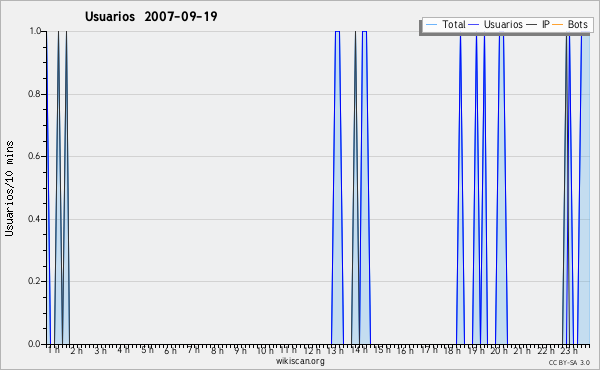Click the '6 h' x-axis label
Screen dimensions: 600x370
coord(170,350)
